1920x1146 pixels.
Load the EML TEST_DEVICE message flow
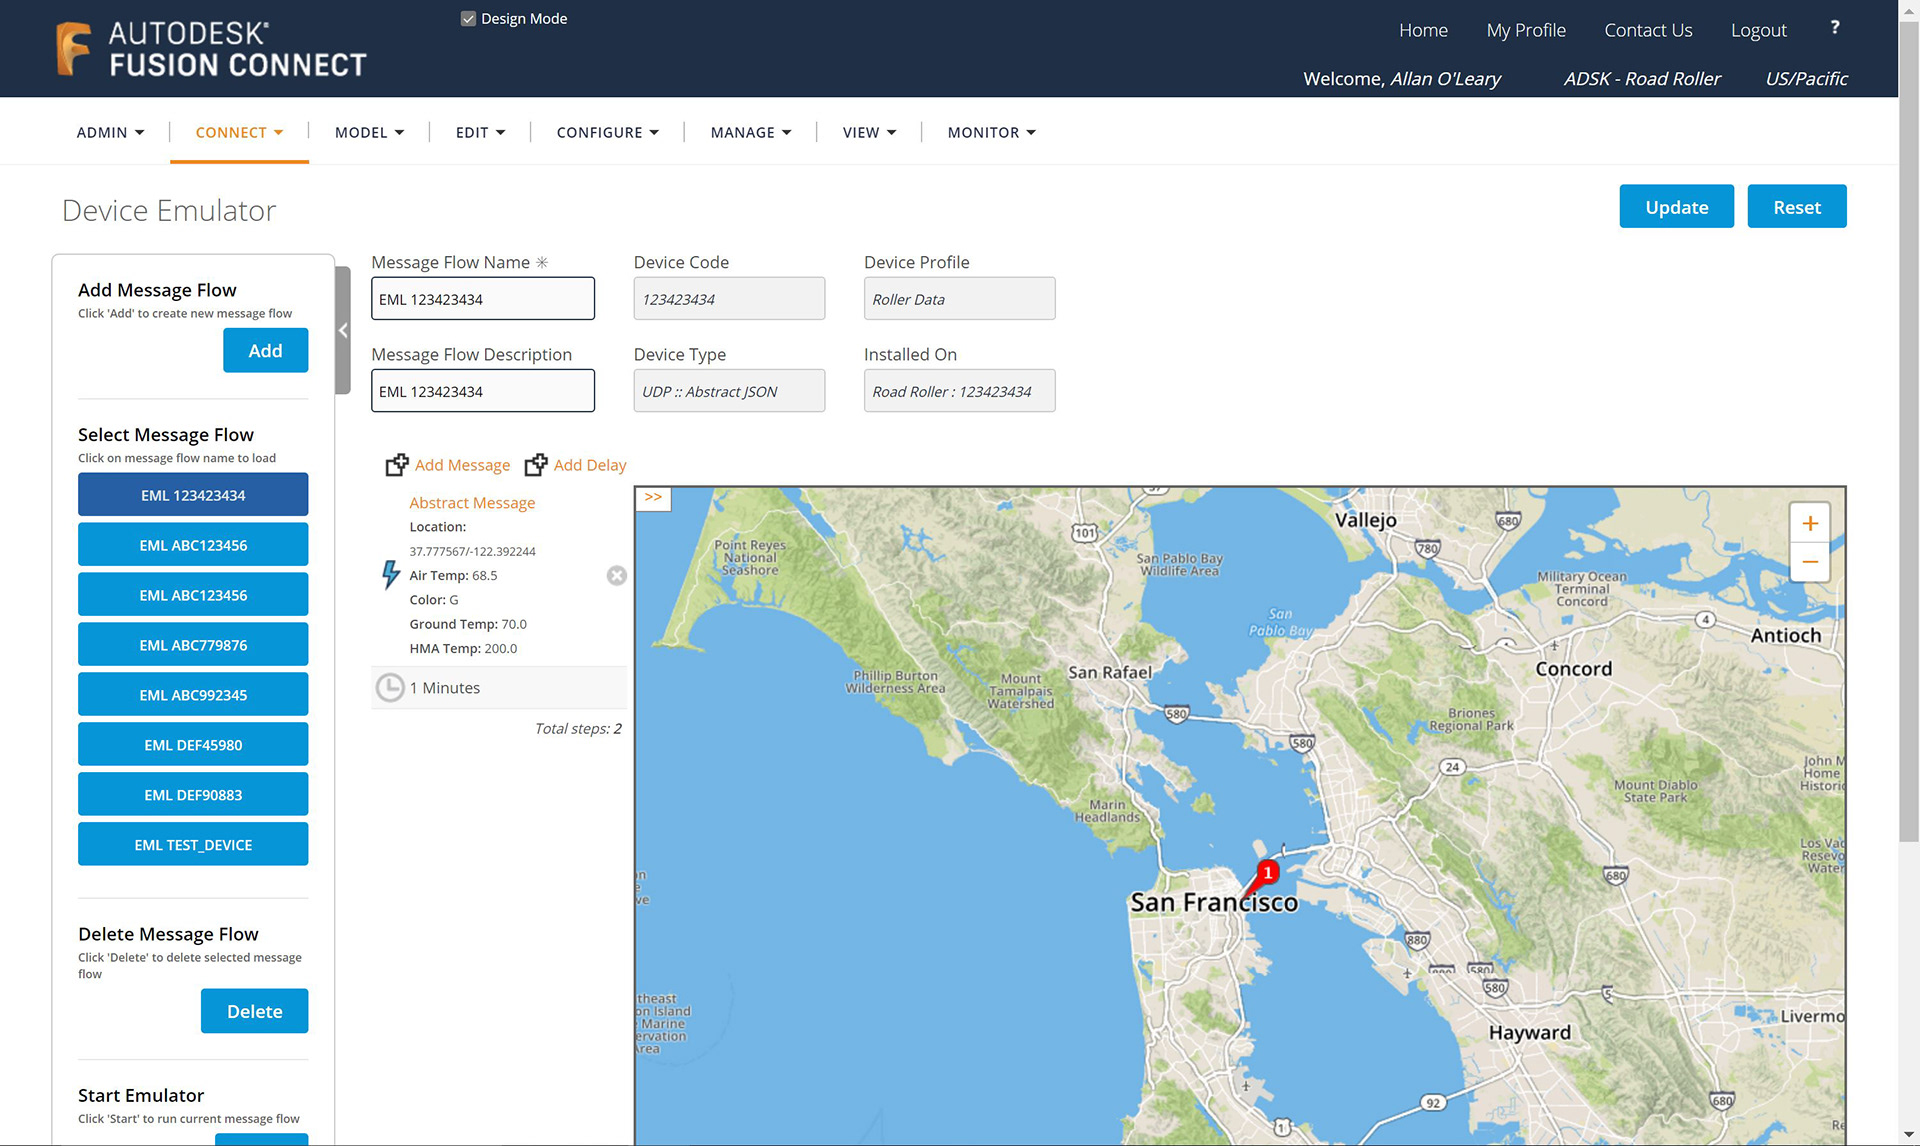(x=193, y=845)
